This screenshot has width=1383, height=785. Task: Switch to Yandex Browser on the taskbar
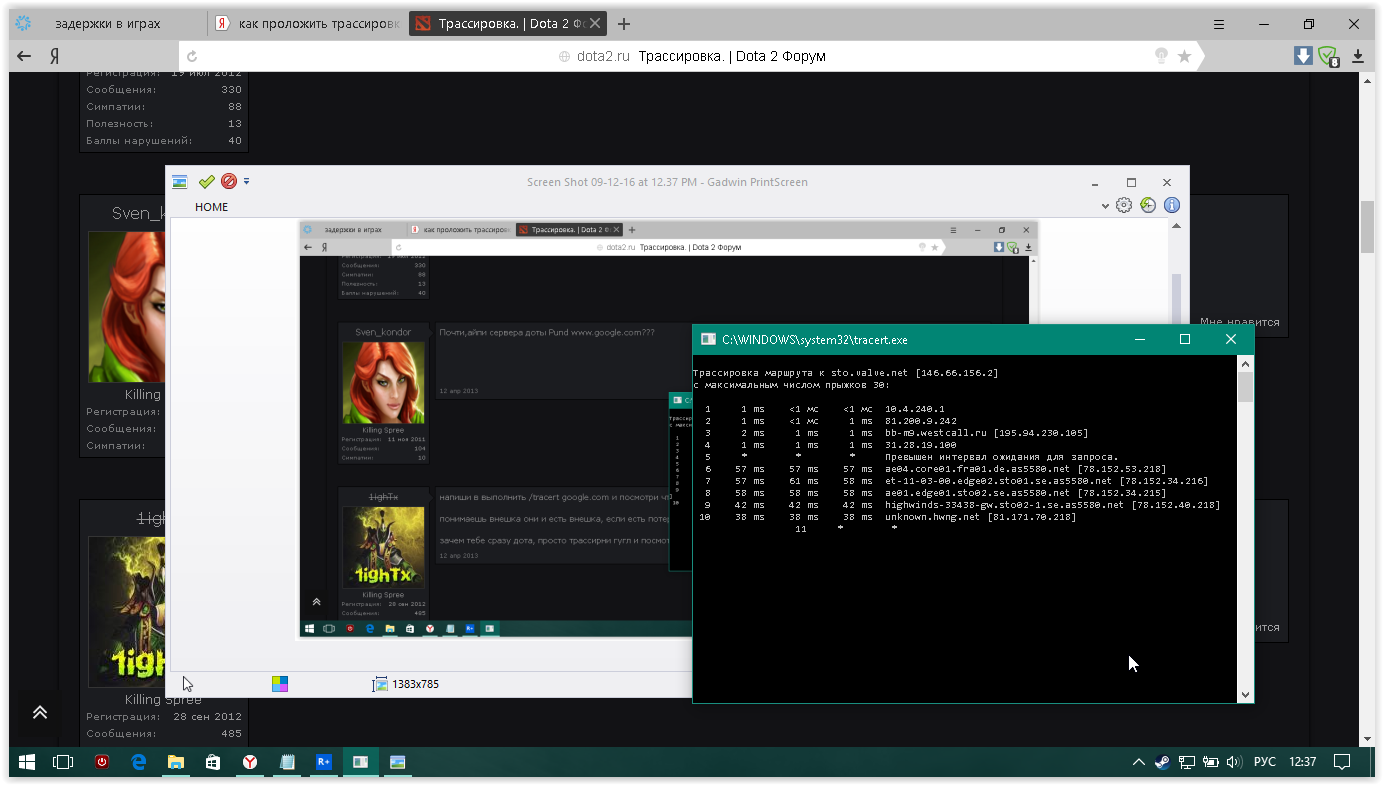pyautogui.click(x=250, y=762)
